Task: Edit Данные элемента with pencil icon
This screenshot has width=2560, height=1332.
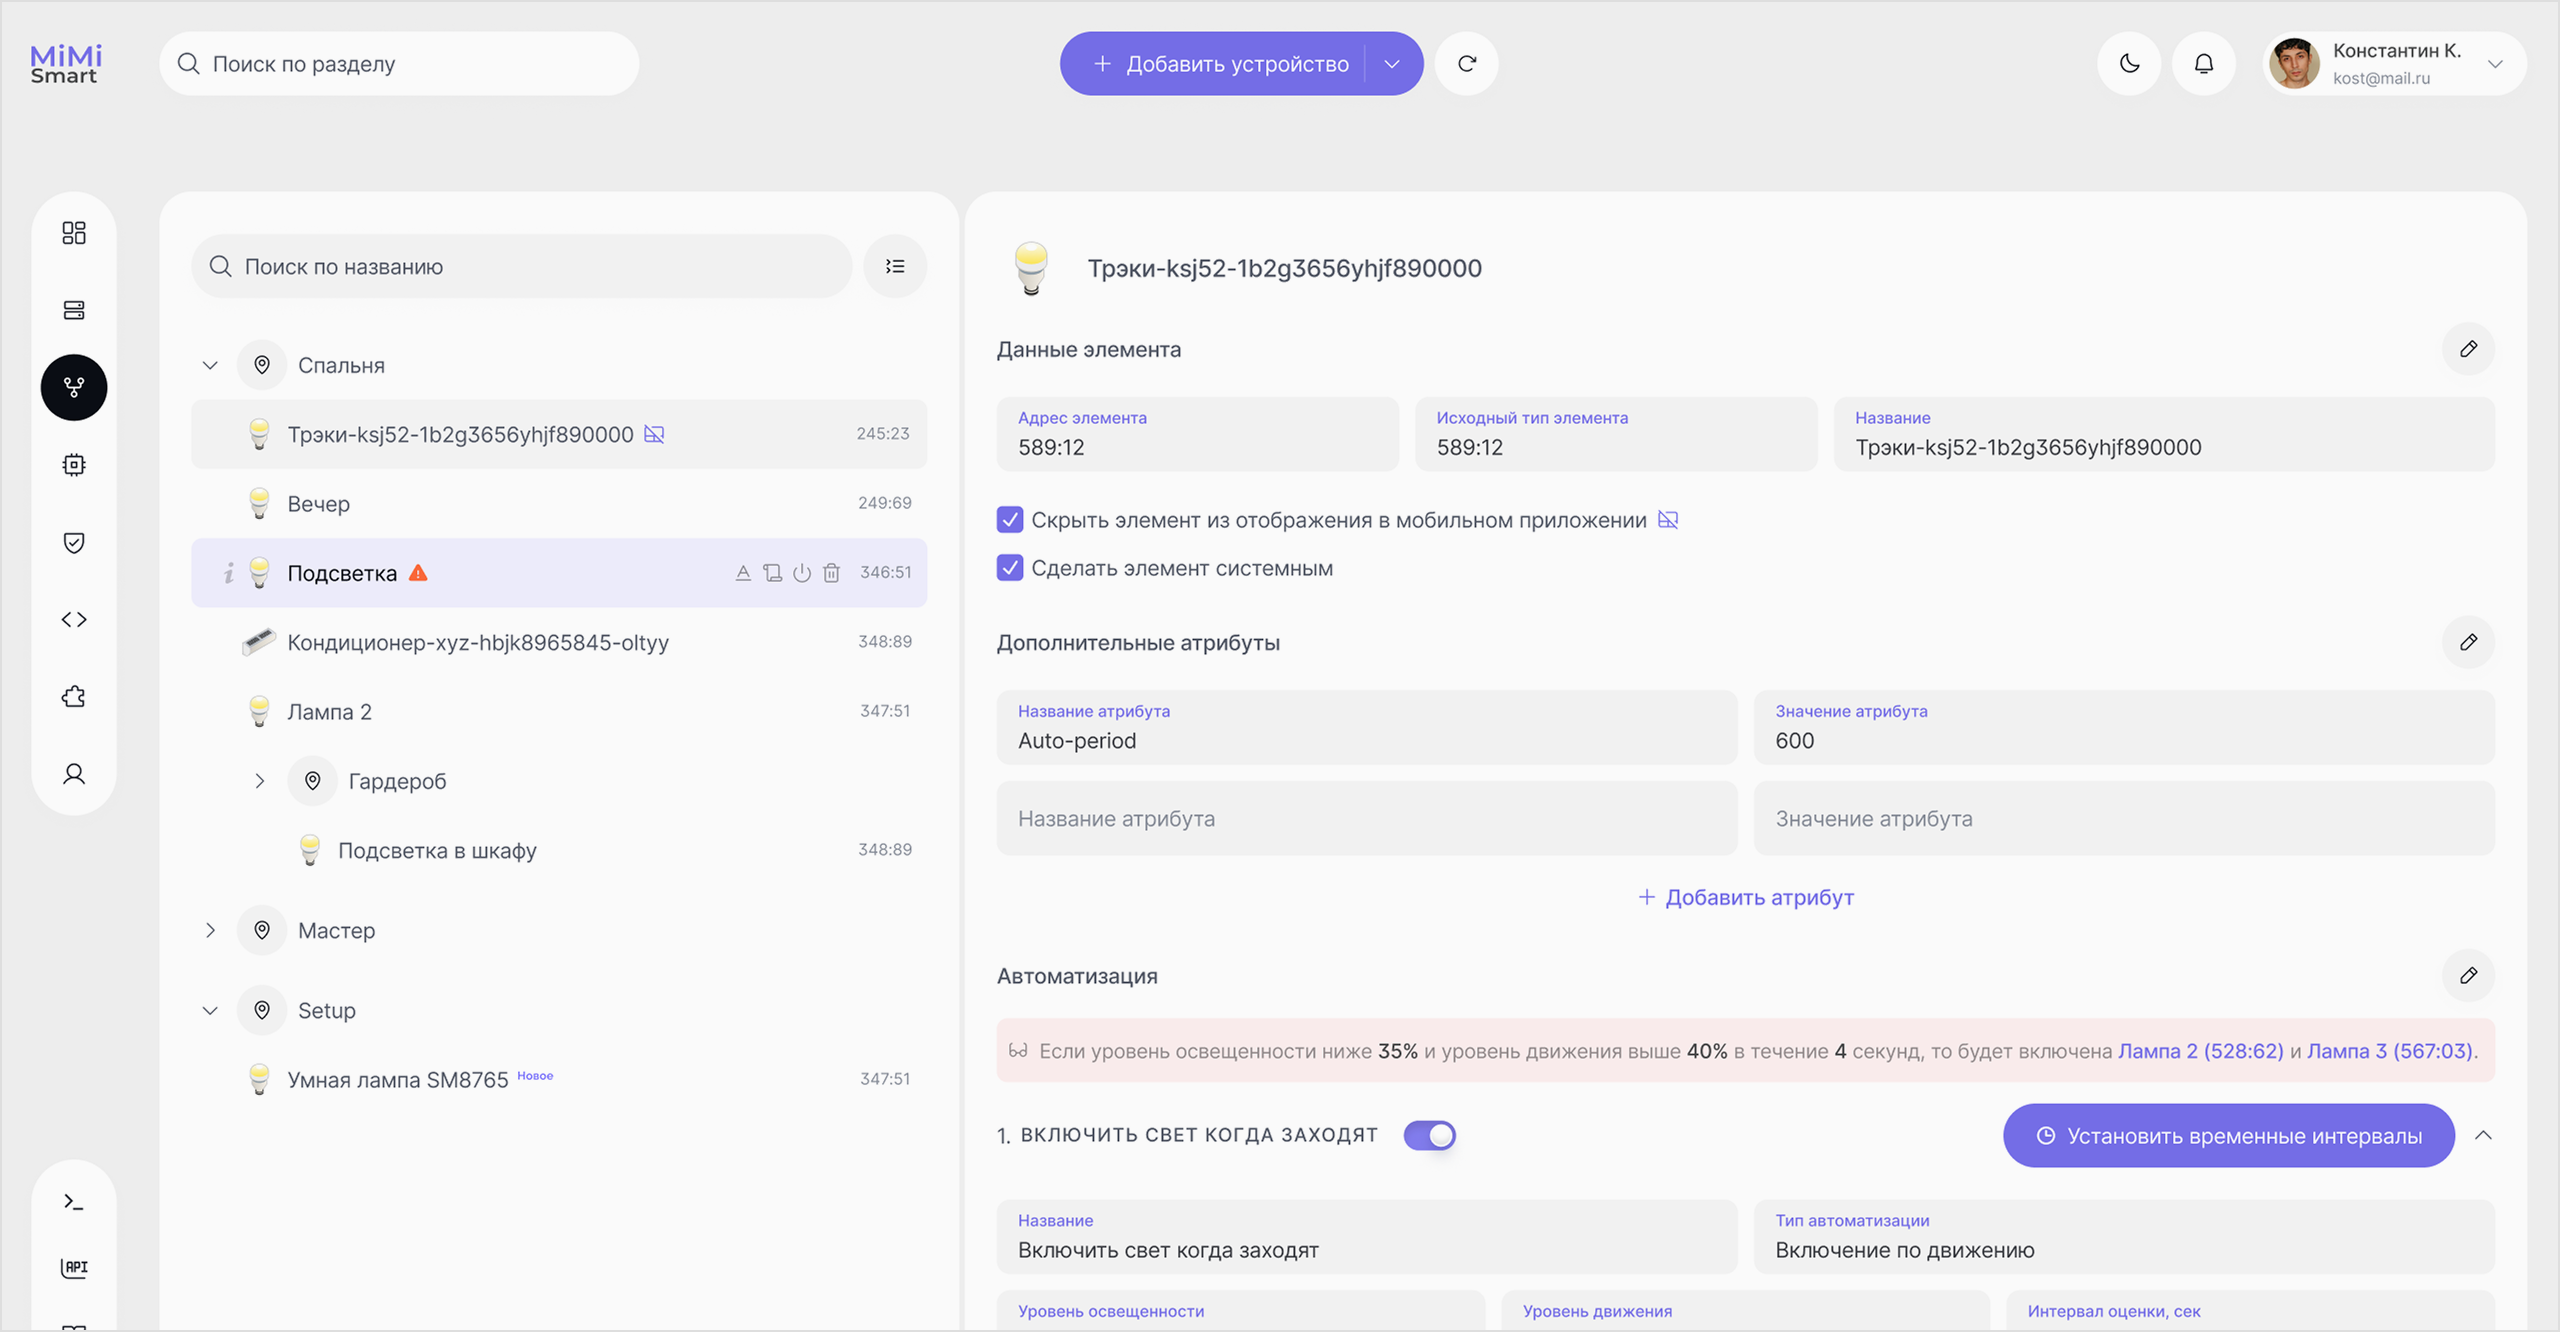Action: (2468, 349)
